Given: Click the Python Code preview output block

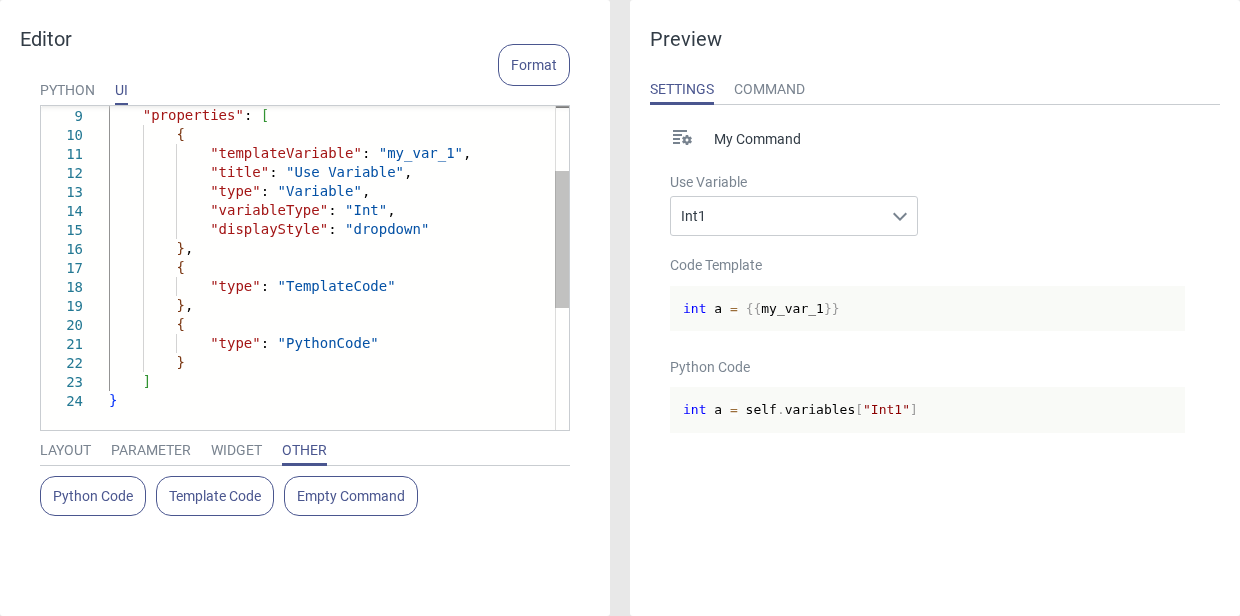Looking at the screenshot, I should coord(926,410).
